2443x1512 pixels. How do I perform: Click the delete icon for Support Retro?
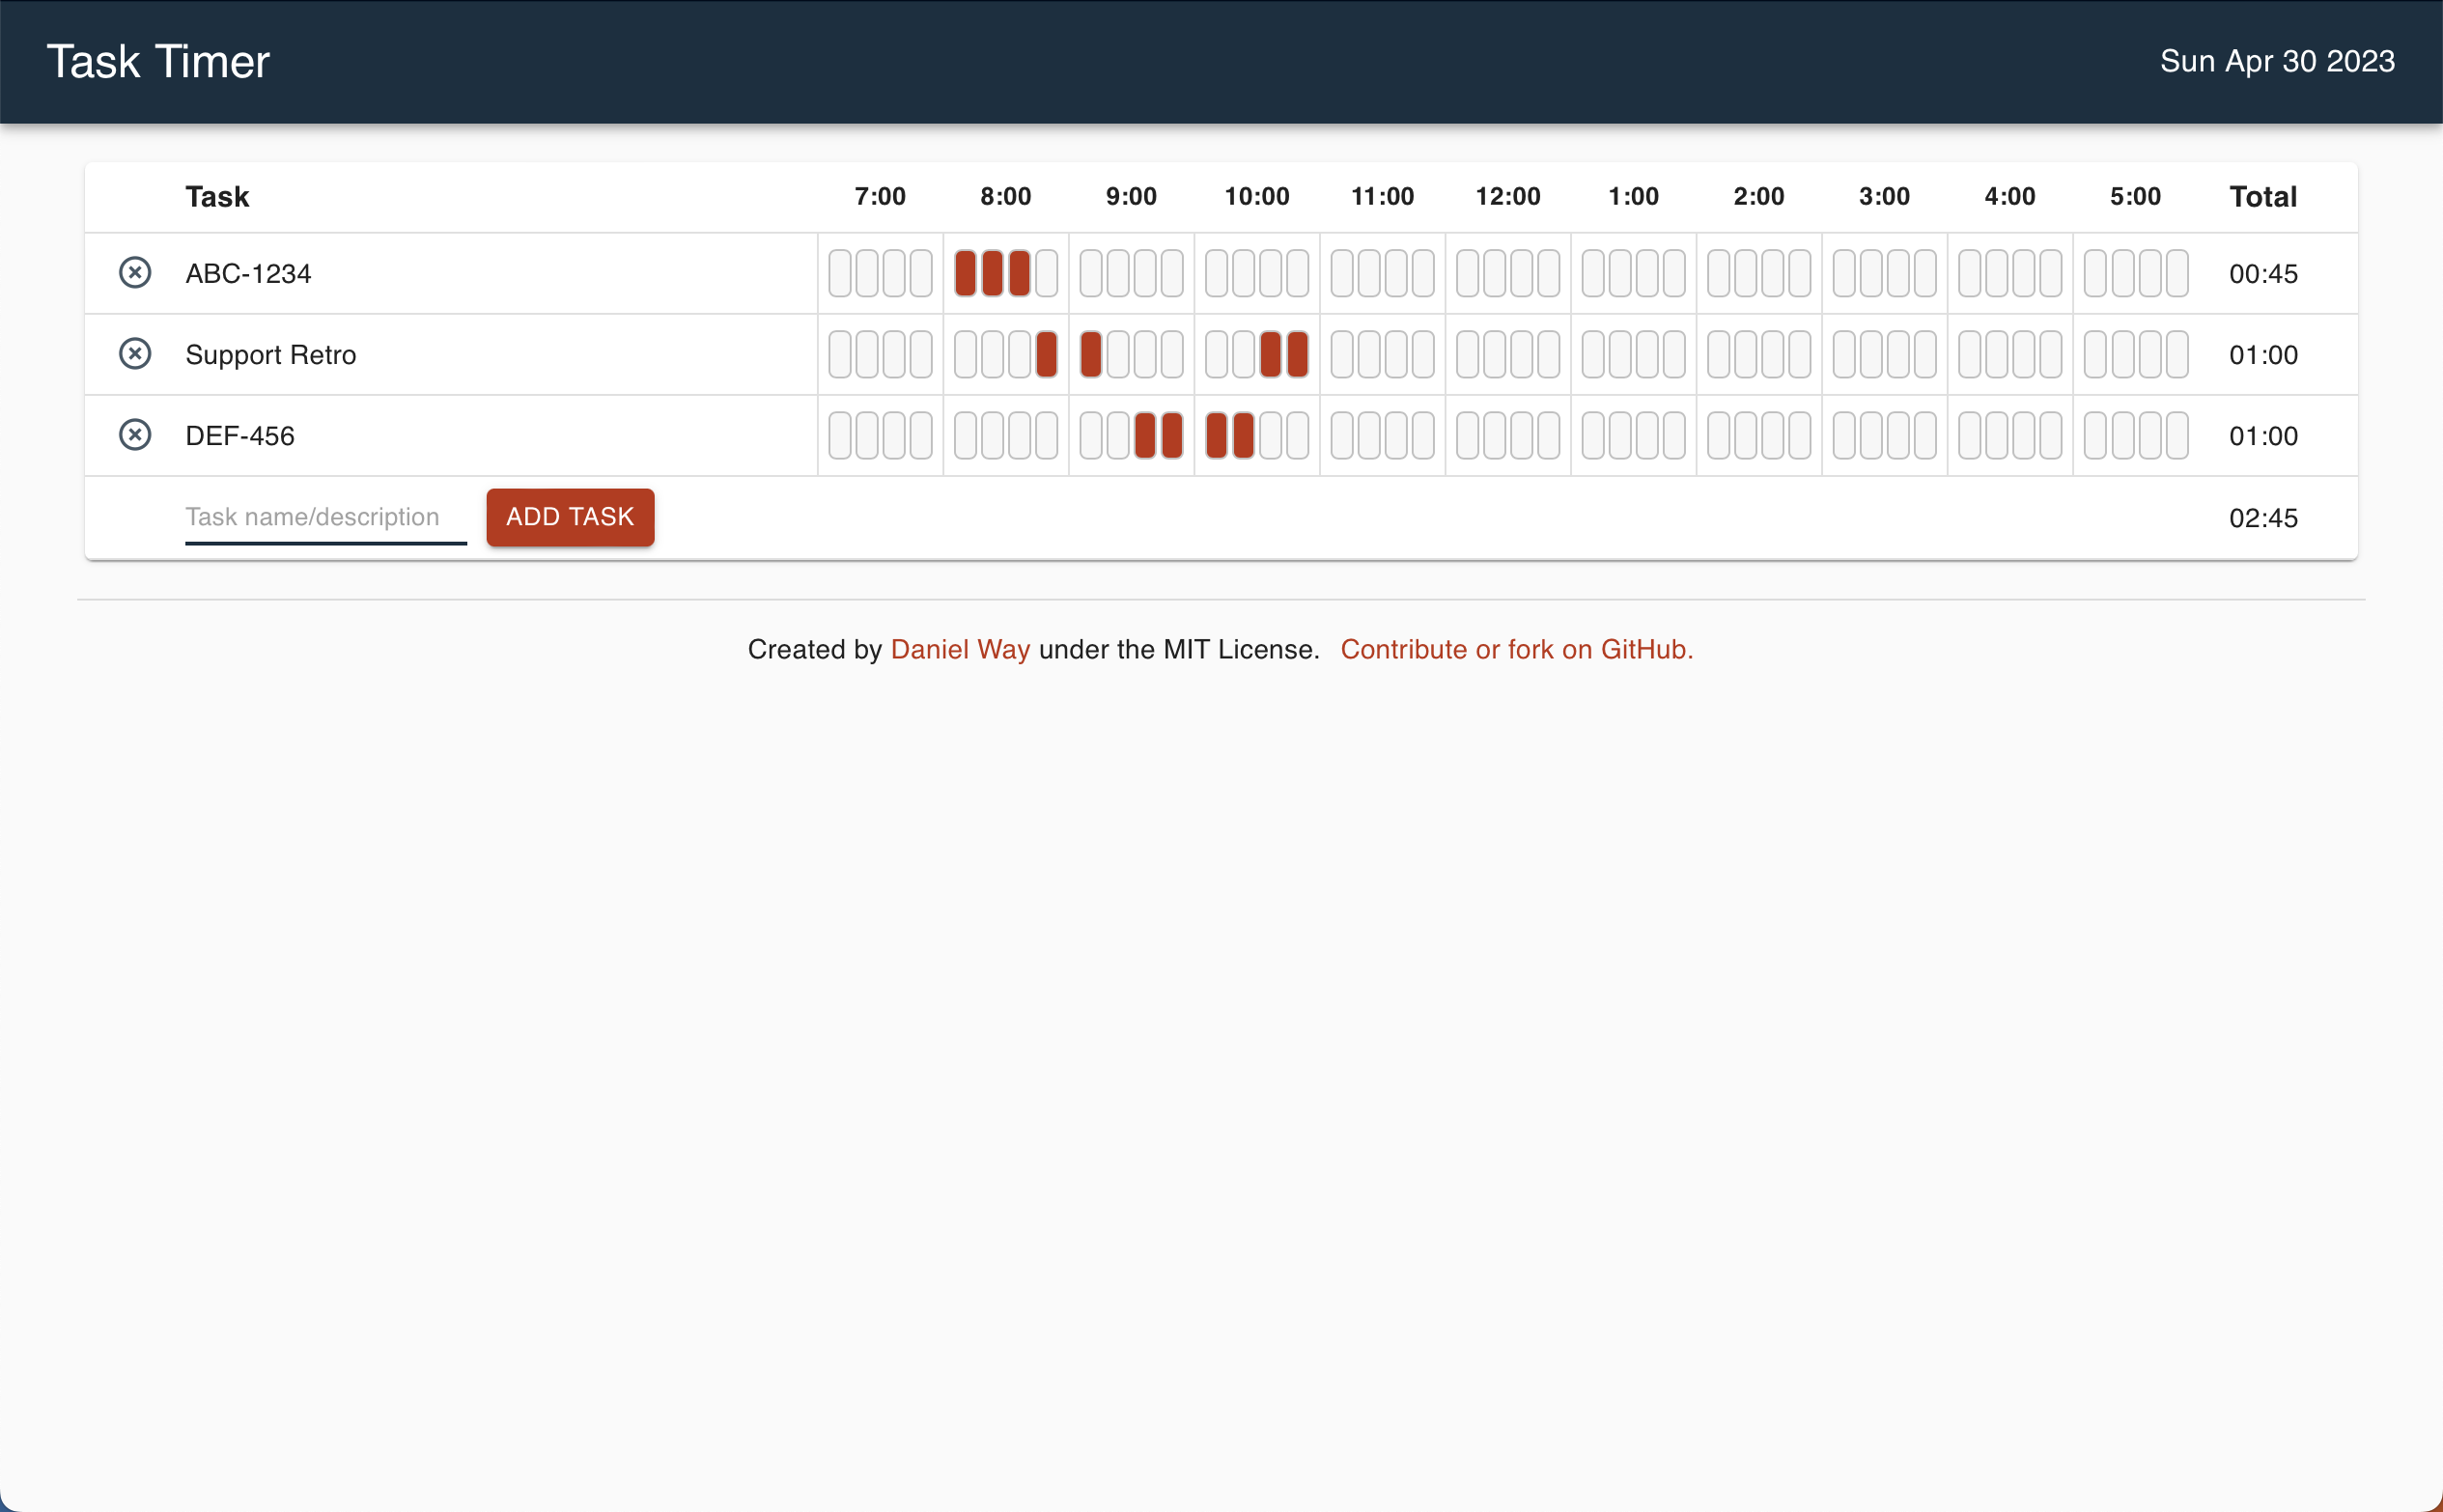[134, 355]
